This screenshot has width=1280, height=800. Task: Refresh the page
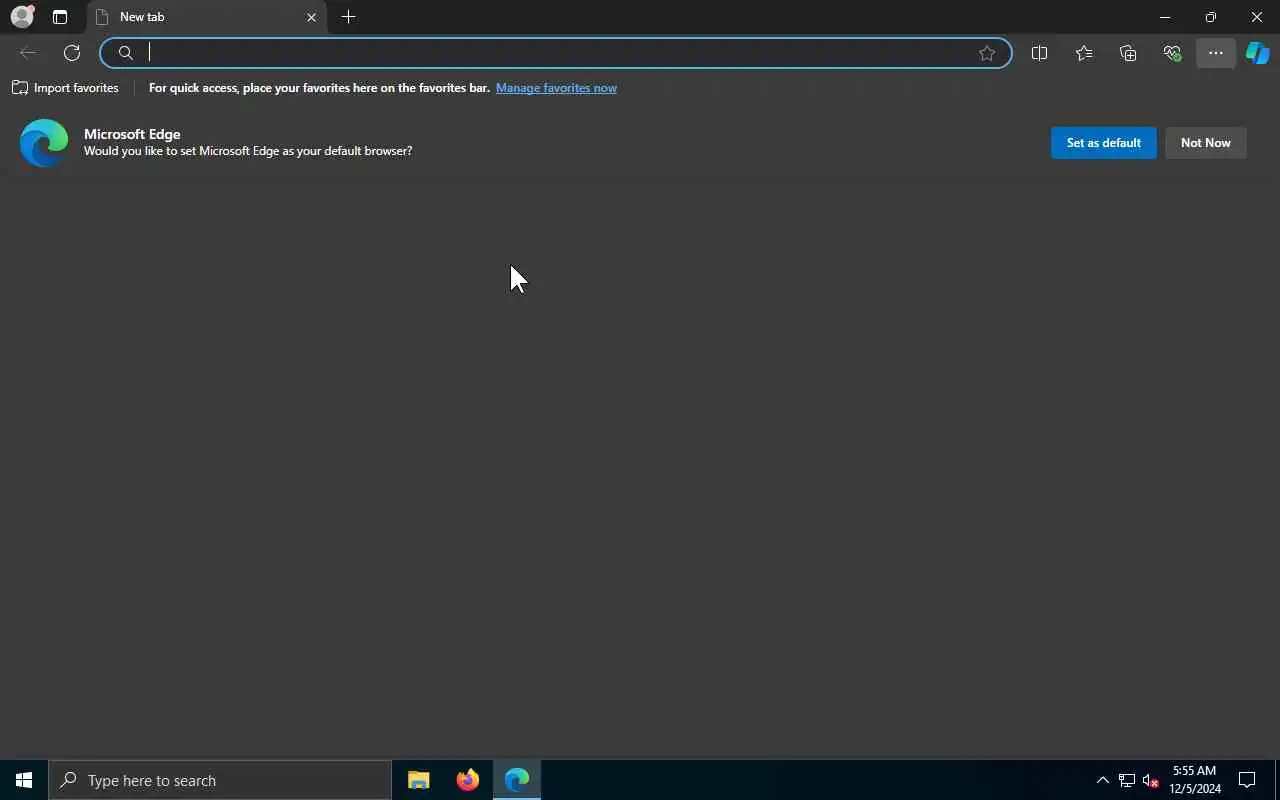click(x=72, y=53)
